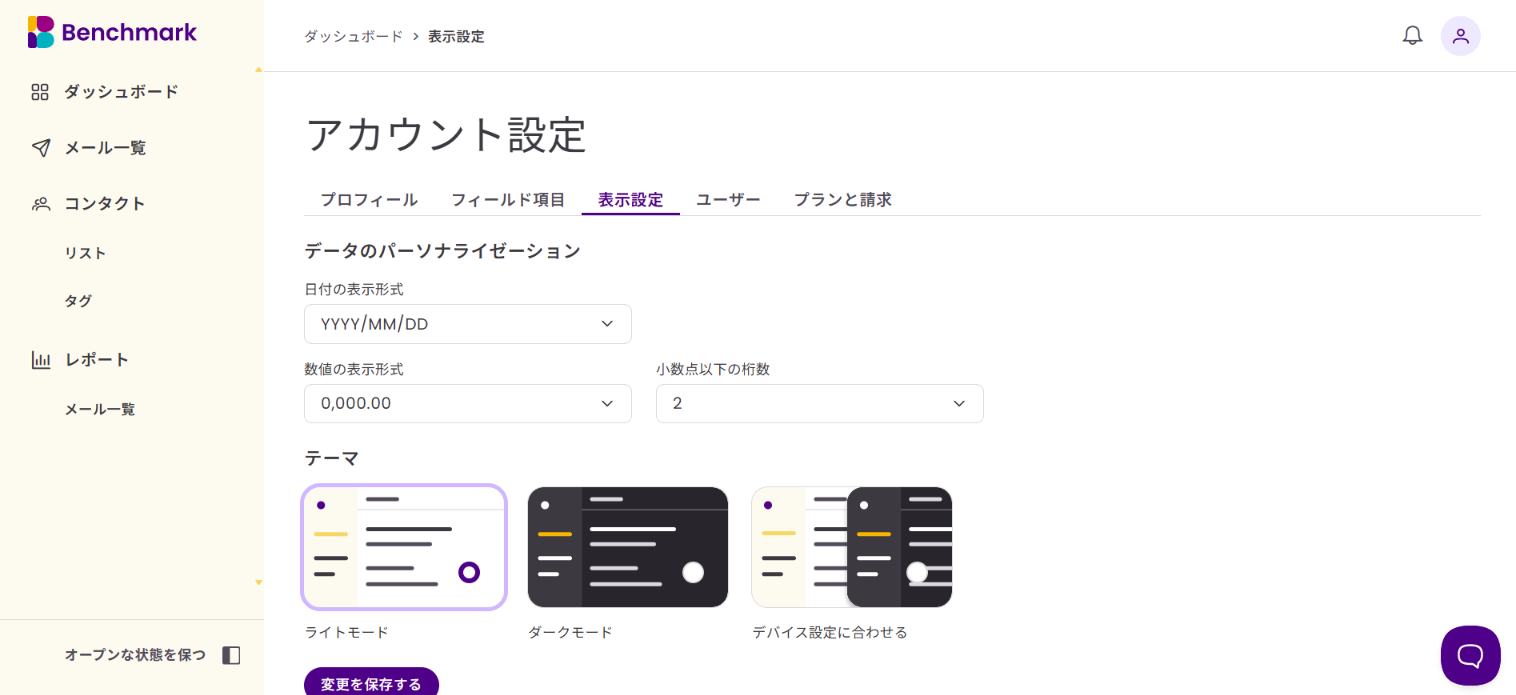Click the データのパーソナライゼーション heading
1516x695 pixels.
click(443, 251)
